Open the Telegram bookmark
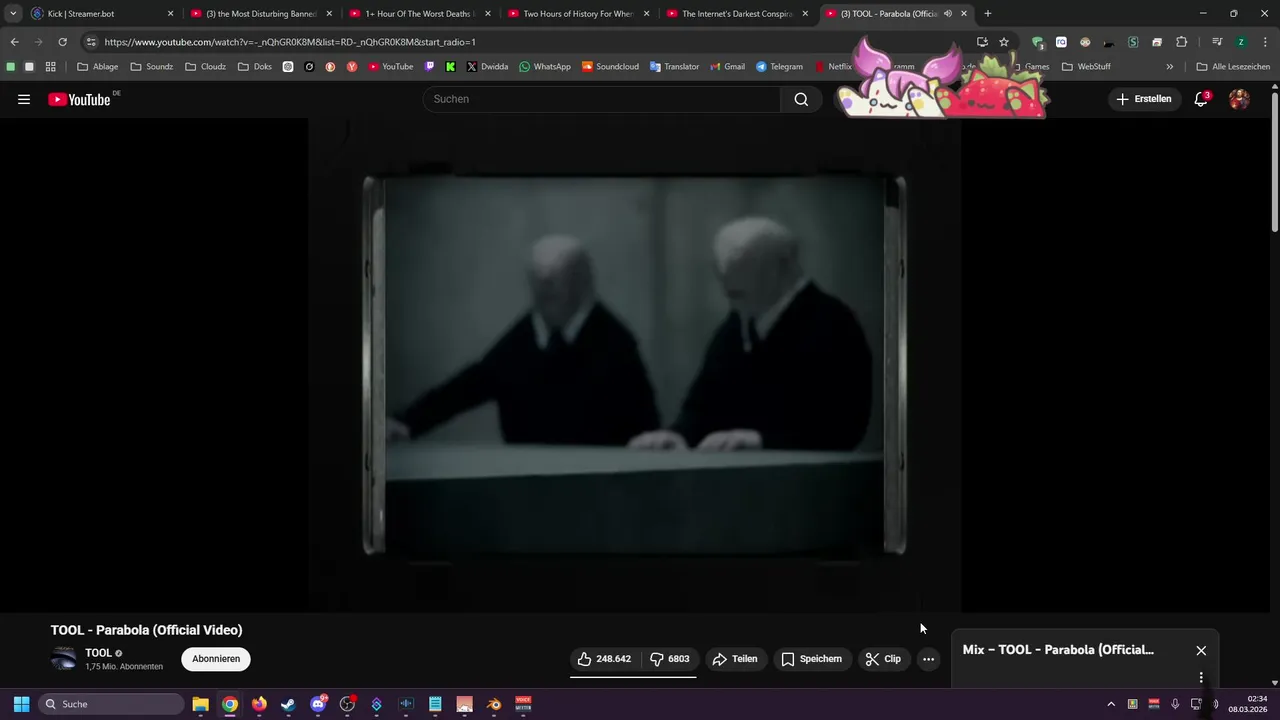 [780, 67]
